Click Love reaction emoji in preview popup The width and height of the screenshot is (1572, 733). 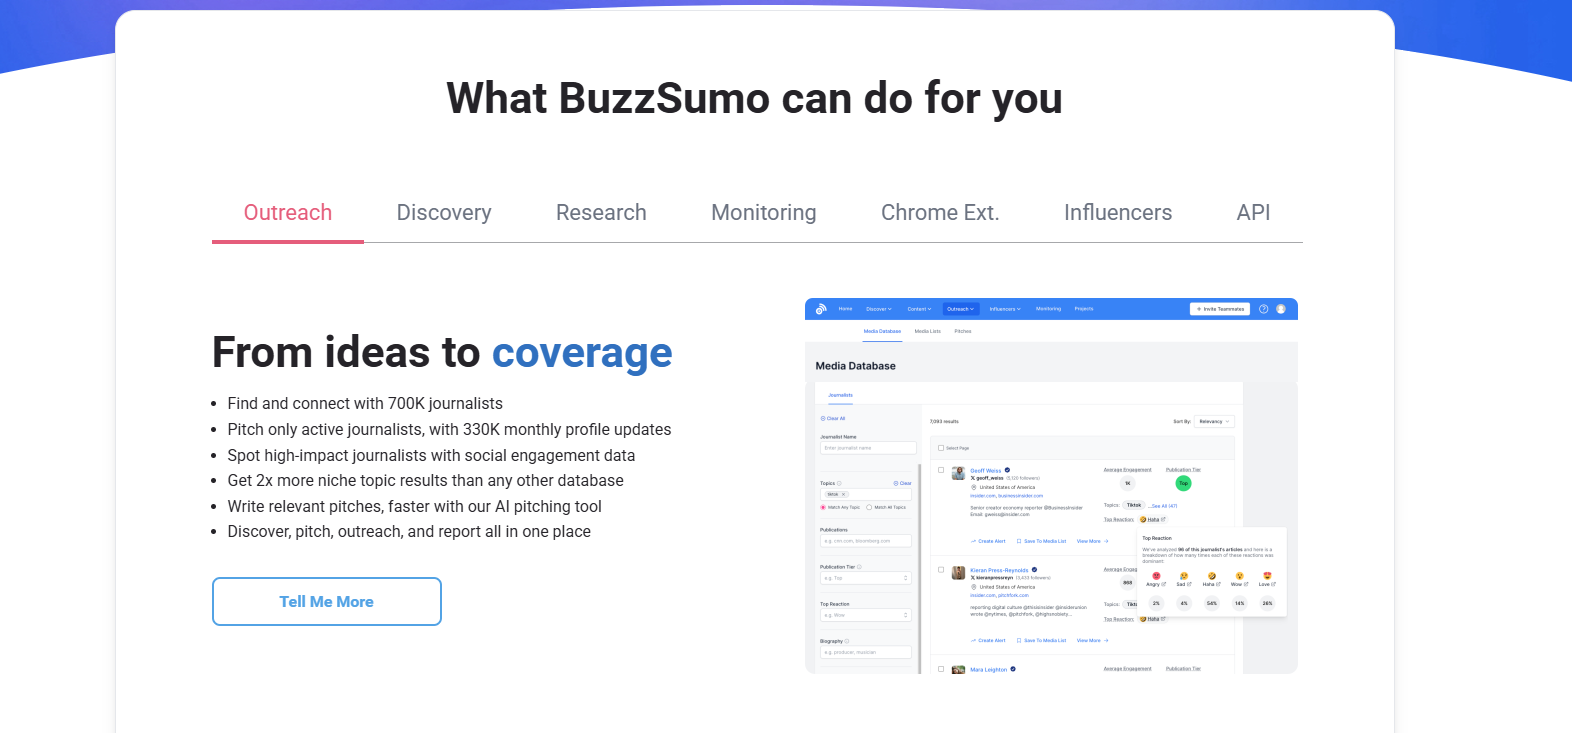1267,576
